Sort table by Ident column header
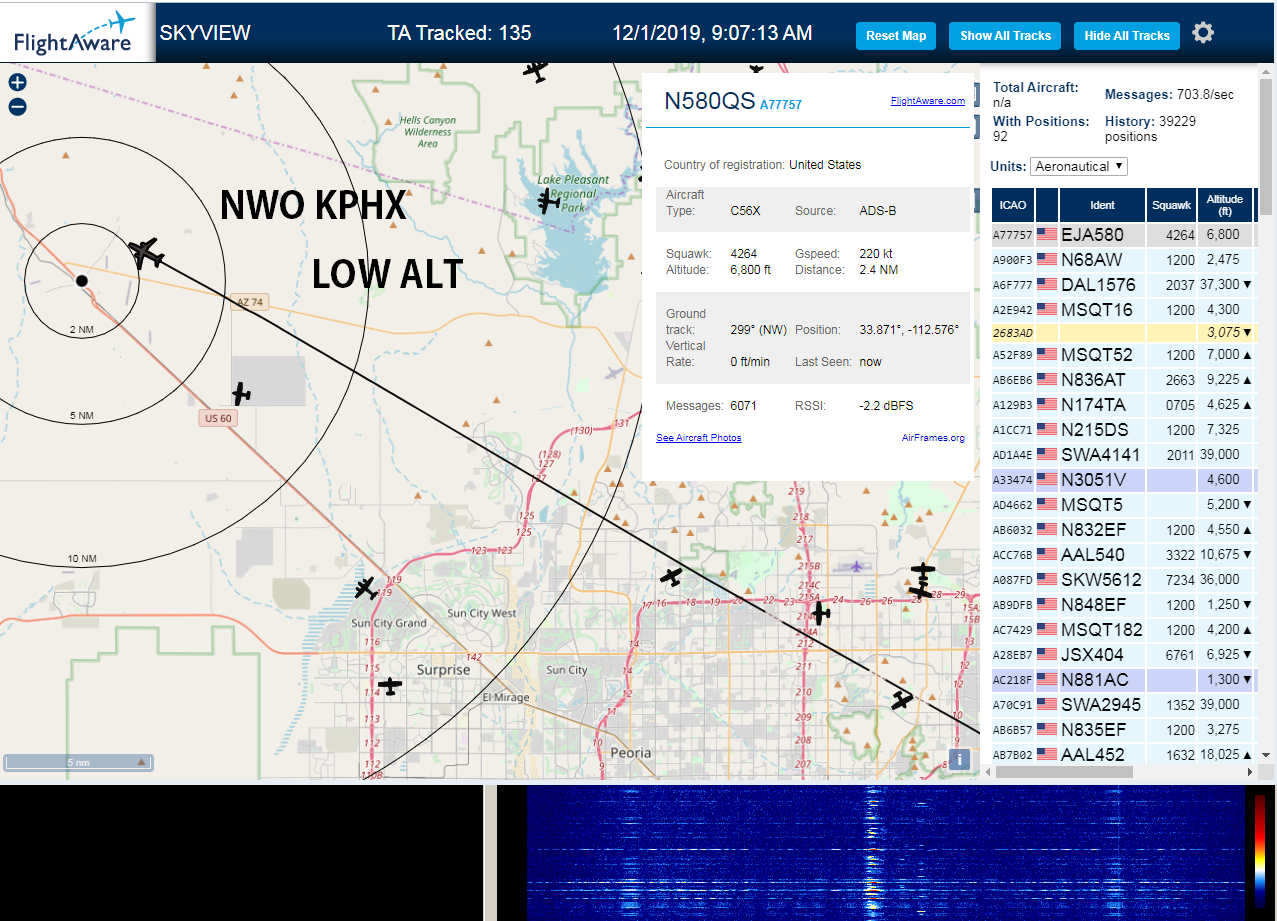 [x=1103, y=205]
